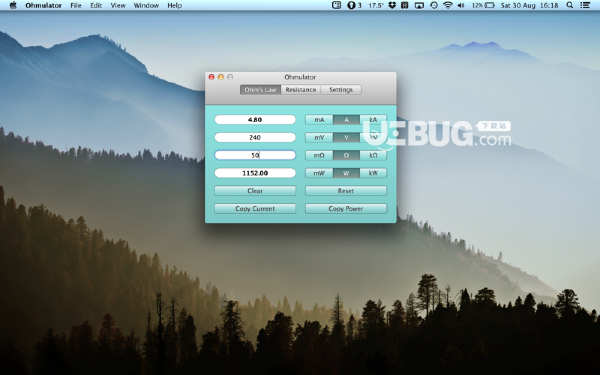Open the Time Machine menu icon
This screenshot has width=600, height=375.
tap(434, 5)
